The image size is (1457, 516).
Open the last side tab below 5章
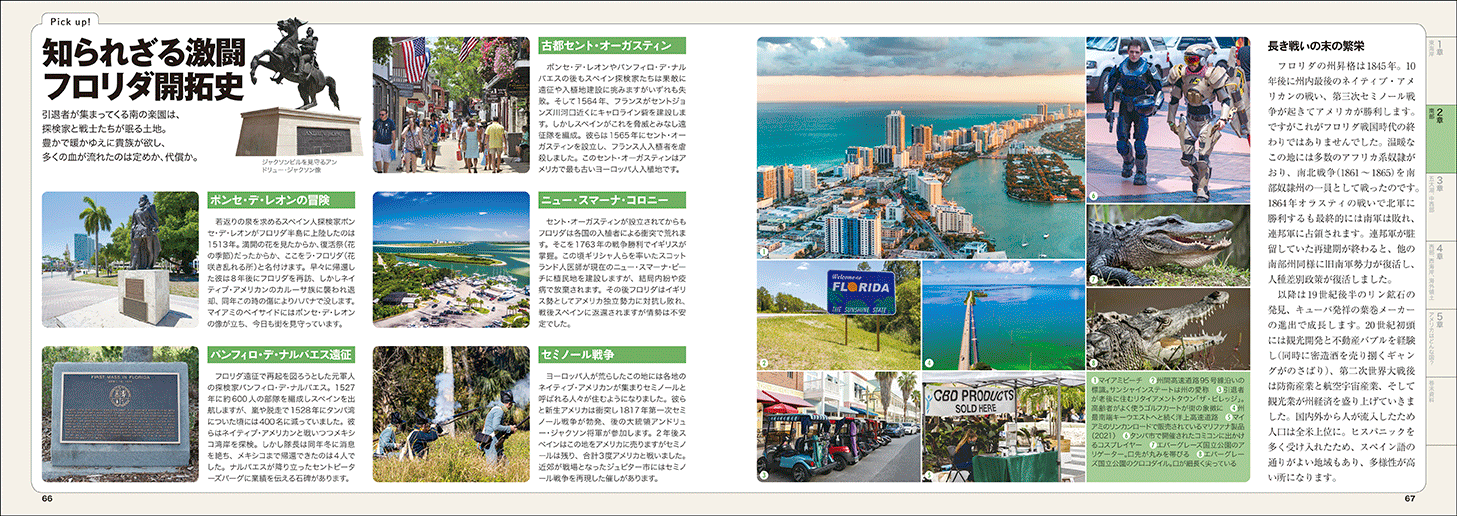[1439, 409]
